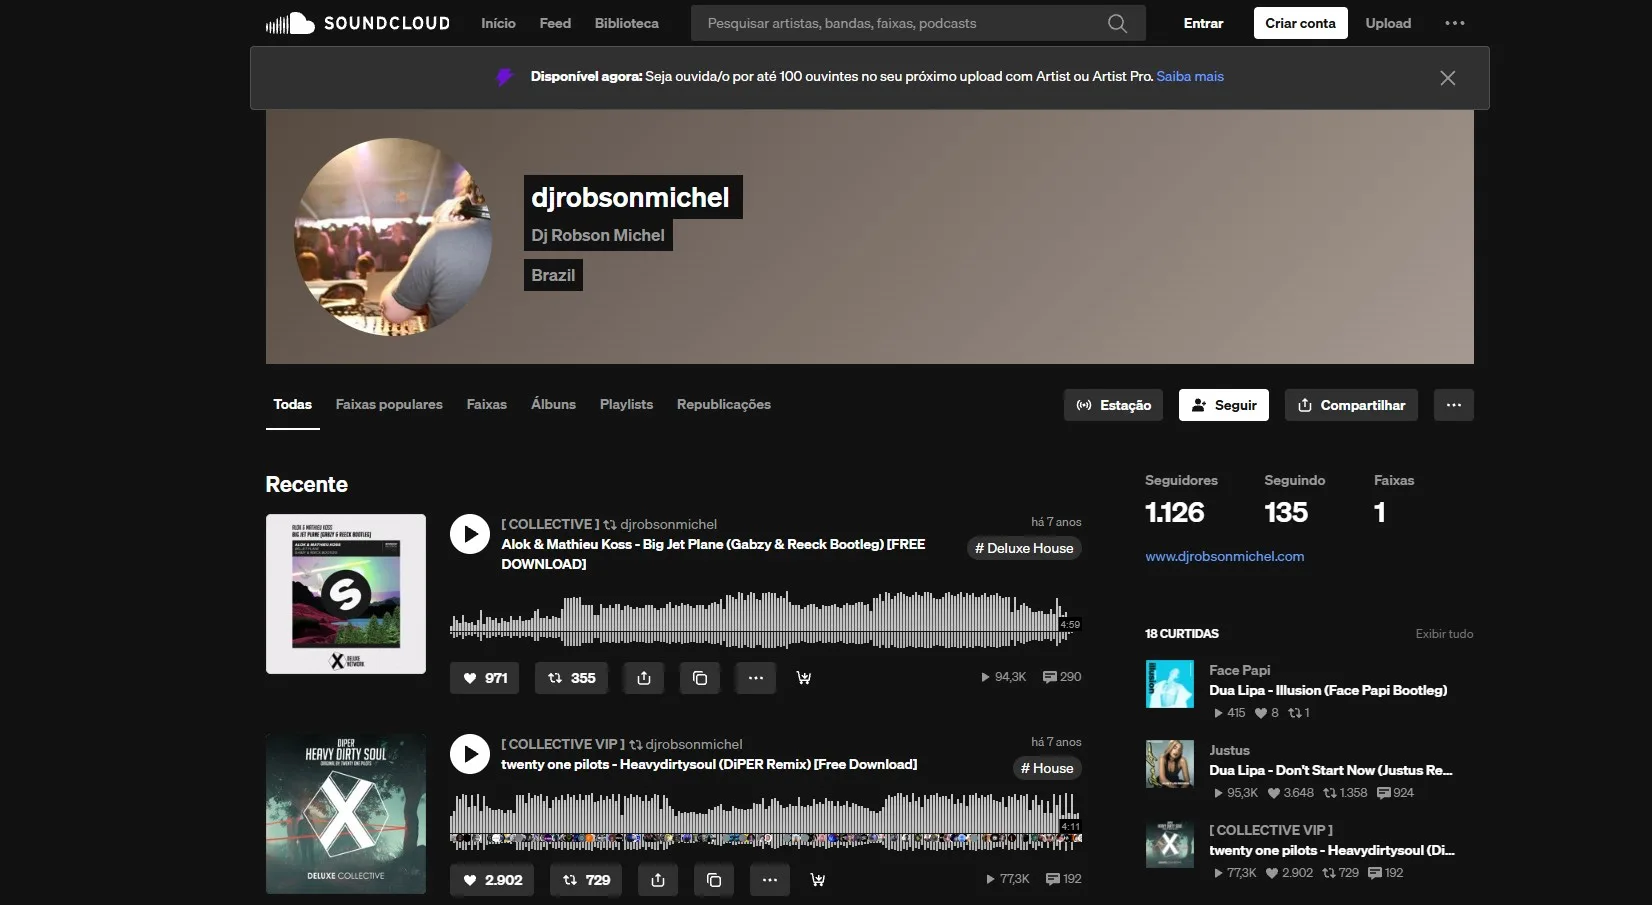Open Dua Lipa Illusion liked track thumbnail
The height and width of the screenshot is (905, 1652).
click(1170, 684)
